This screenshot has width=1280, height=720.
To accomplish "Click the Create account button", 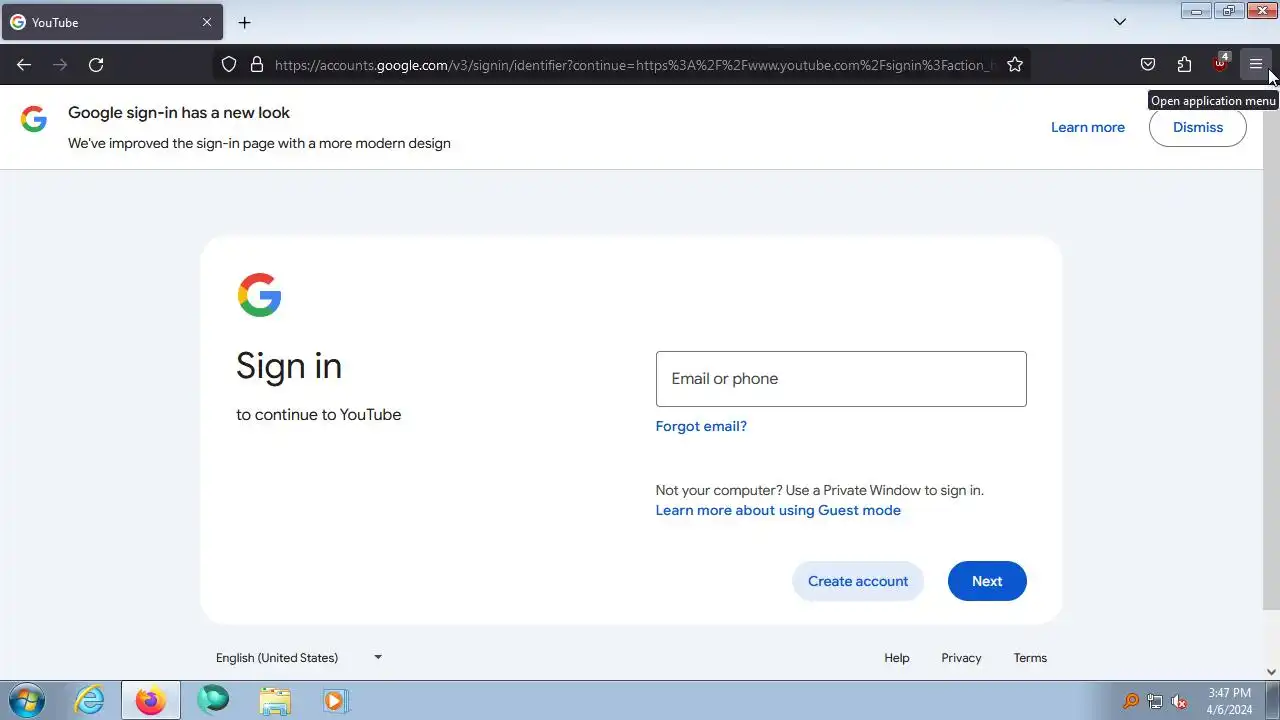I will tap(858, 581).
